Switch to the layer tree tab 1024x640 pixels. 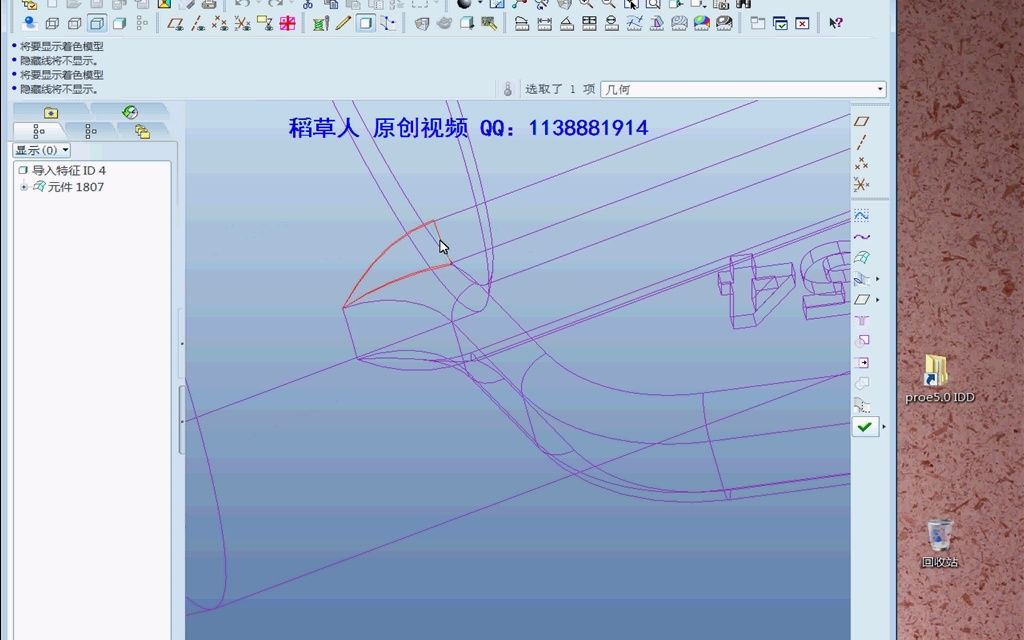(143, 131)
